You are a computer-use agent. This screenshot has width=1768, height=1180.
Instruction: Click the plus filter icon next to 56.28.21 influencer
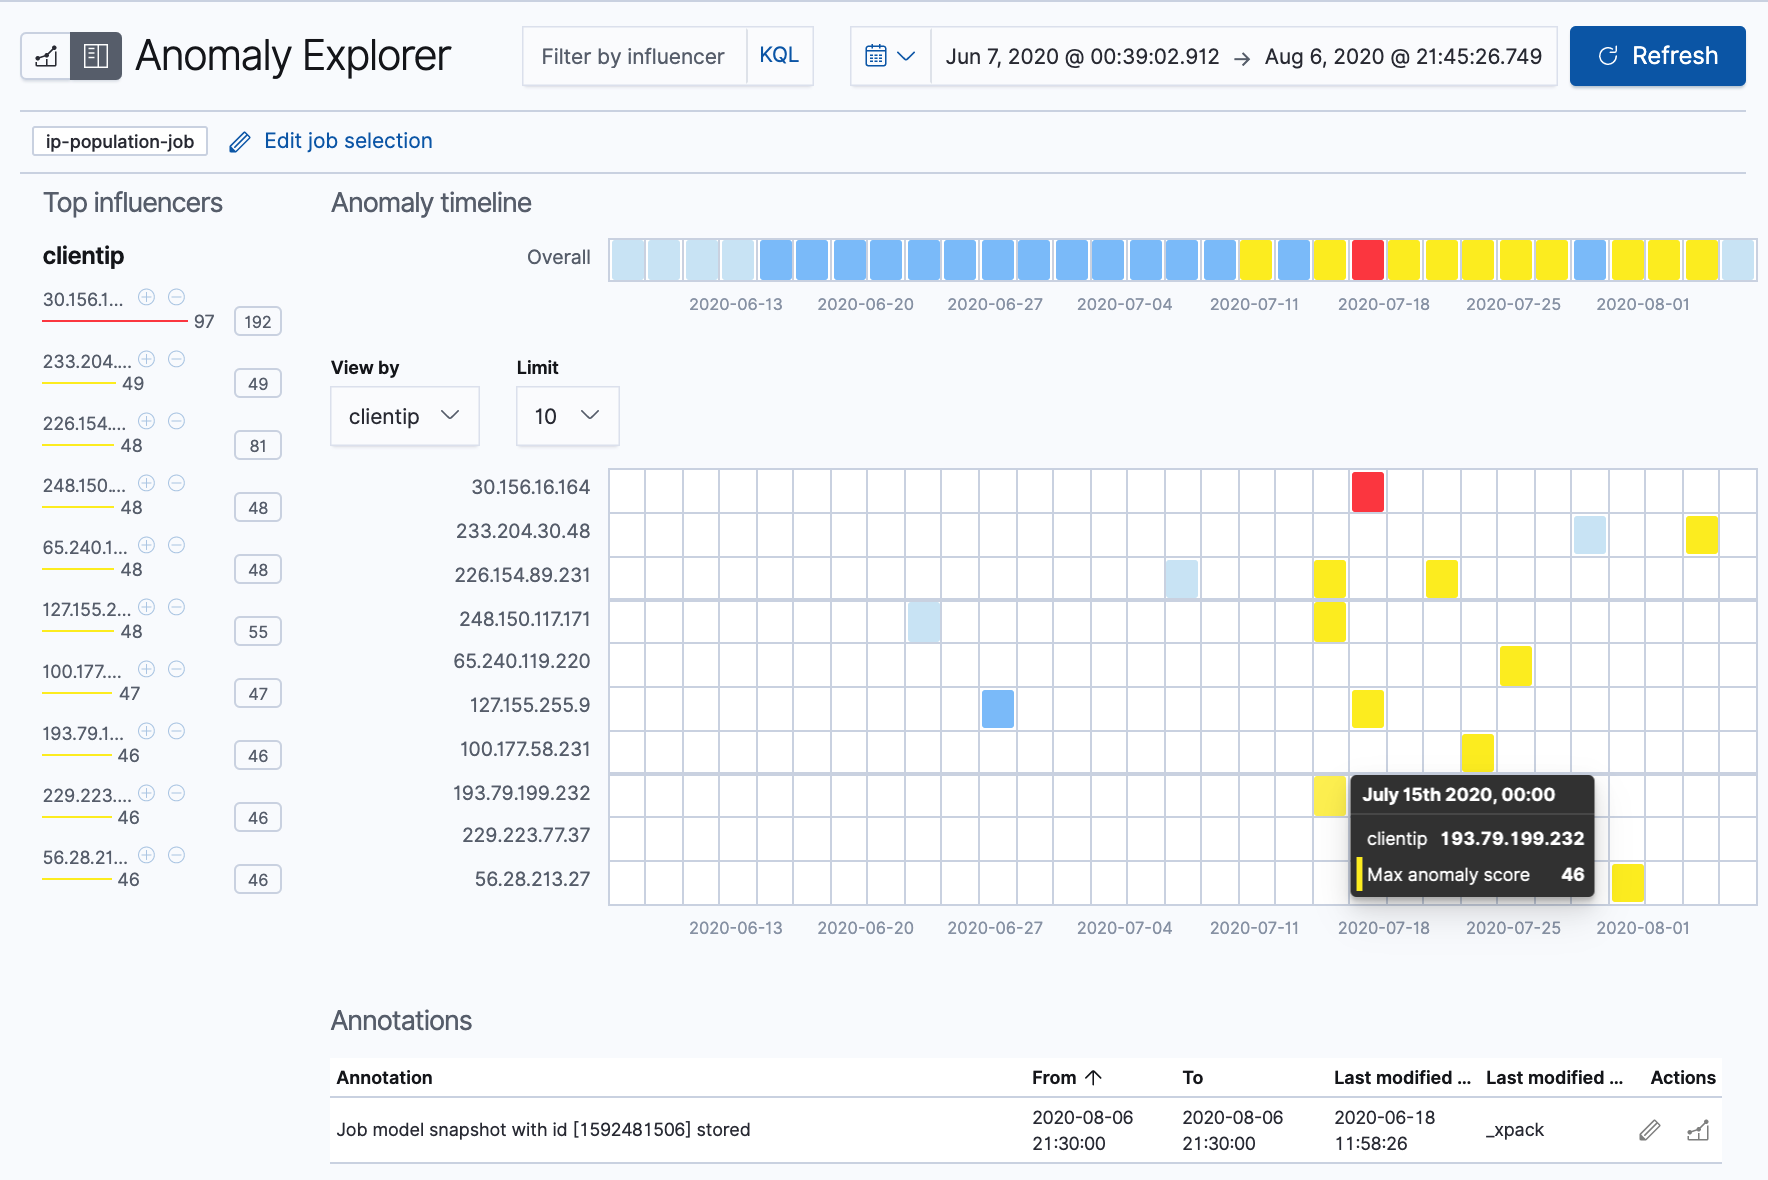coord(146,856)
